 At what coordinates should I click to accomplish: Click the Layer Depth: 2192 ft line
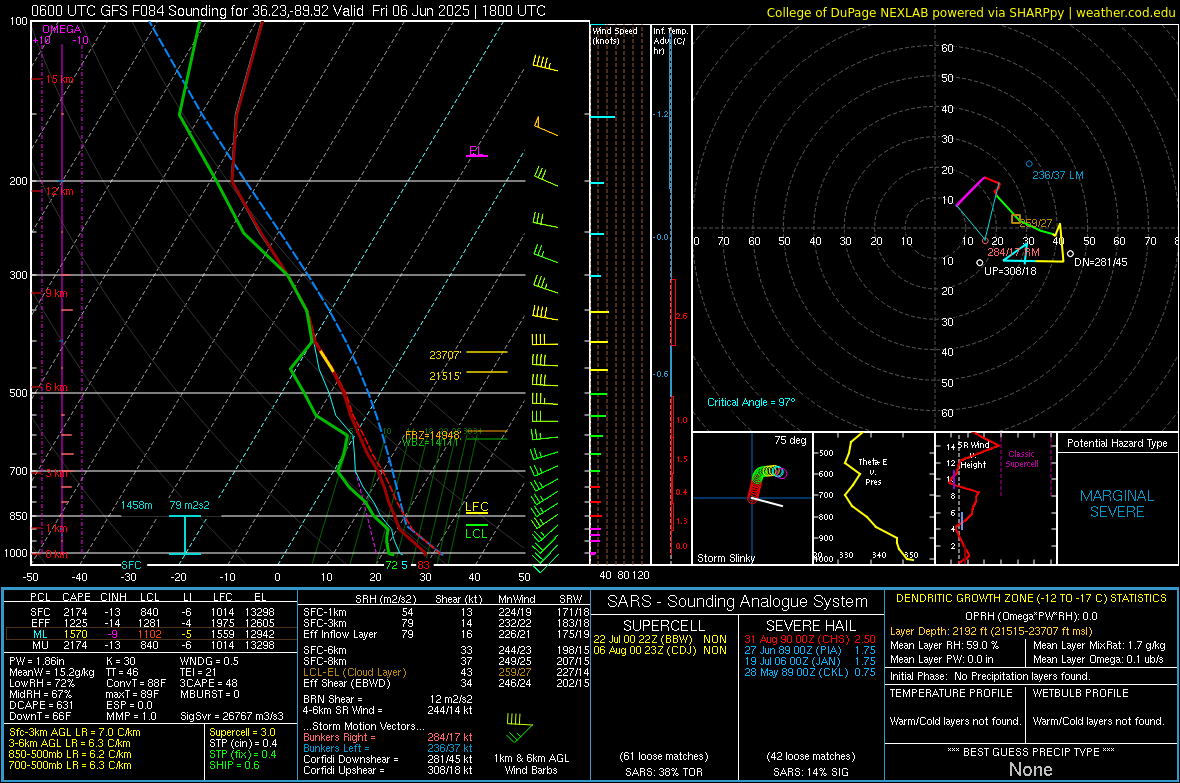point(990,631)
